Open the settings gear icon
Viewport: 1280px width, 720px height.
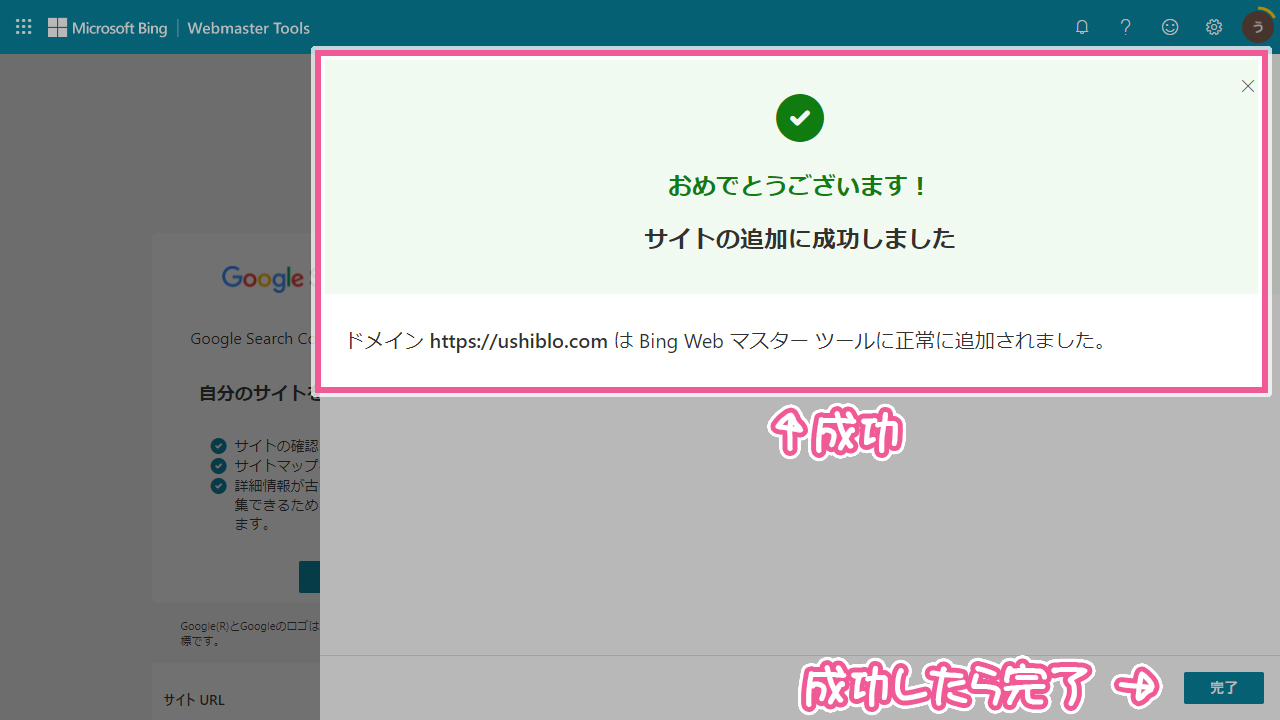coord(1214,27)
